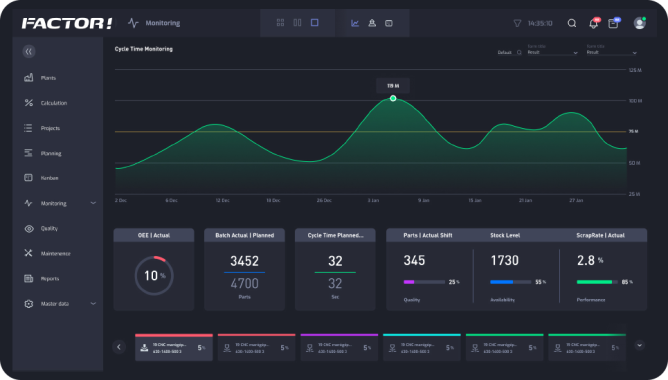Select the cyan-topped CNC machine card
Image resolution: width=668 pixels, height=380 pixels.
tap(422, 347)
